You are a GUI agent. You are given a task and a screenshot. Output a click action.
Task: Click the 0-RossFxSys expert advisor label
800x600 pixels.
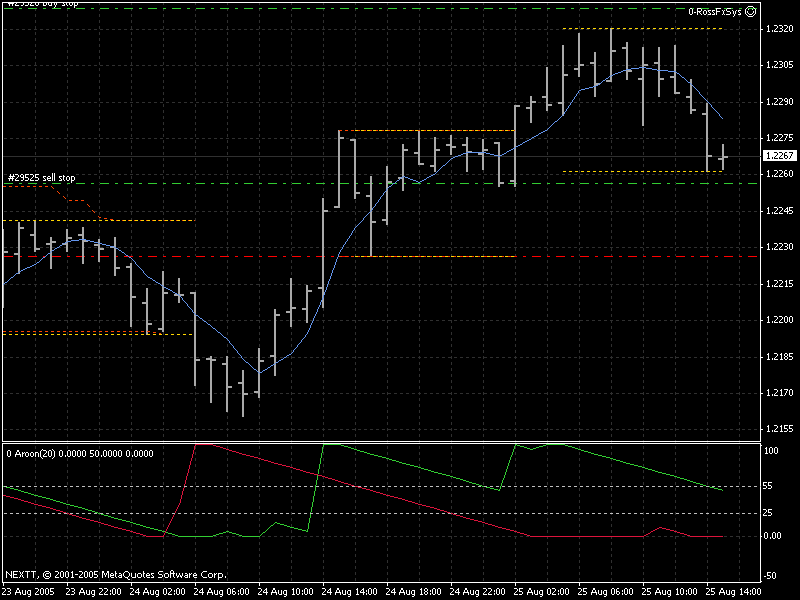[x=715, y=12]
